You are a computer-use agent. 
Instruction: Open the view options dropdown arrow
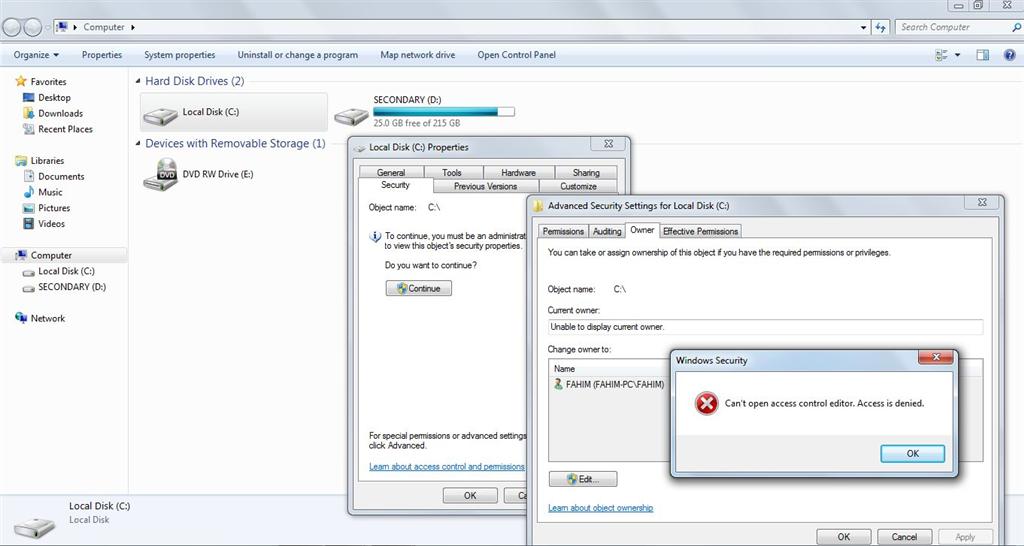[x=957, y=56]
